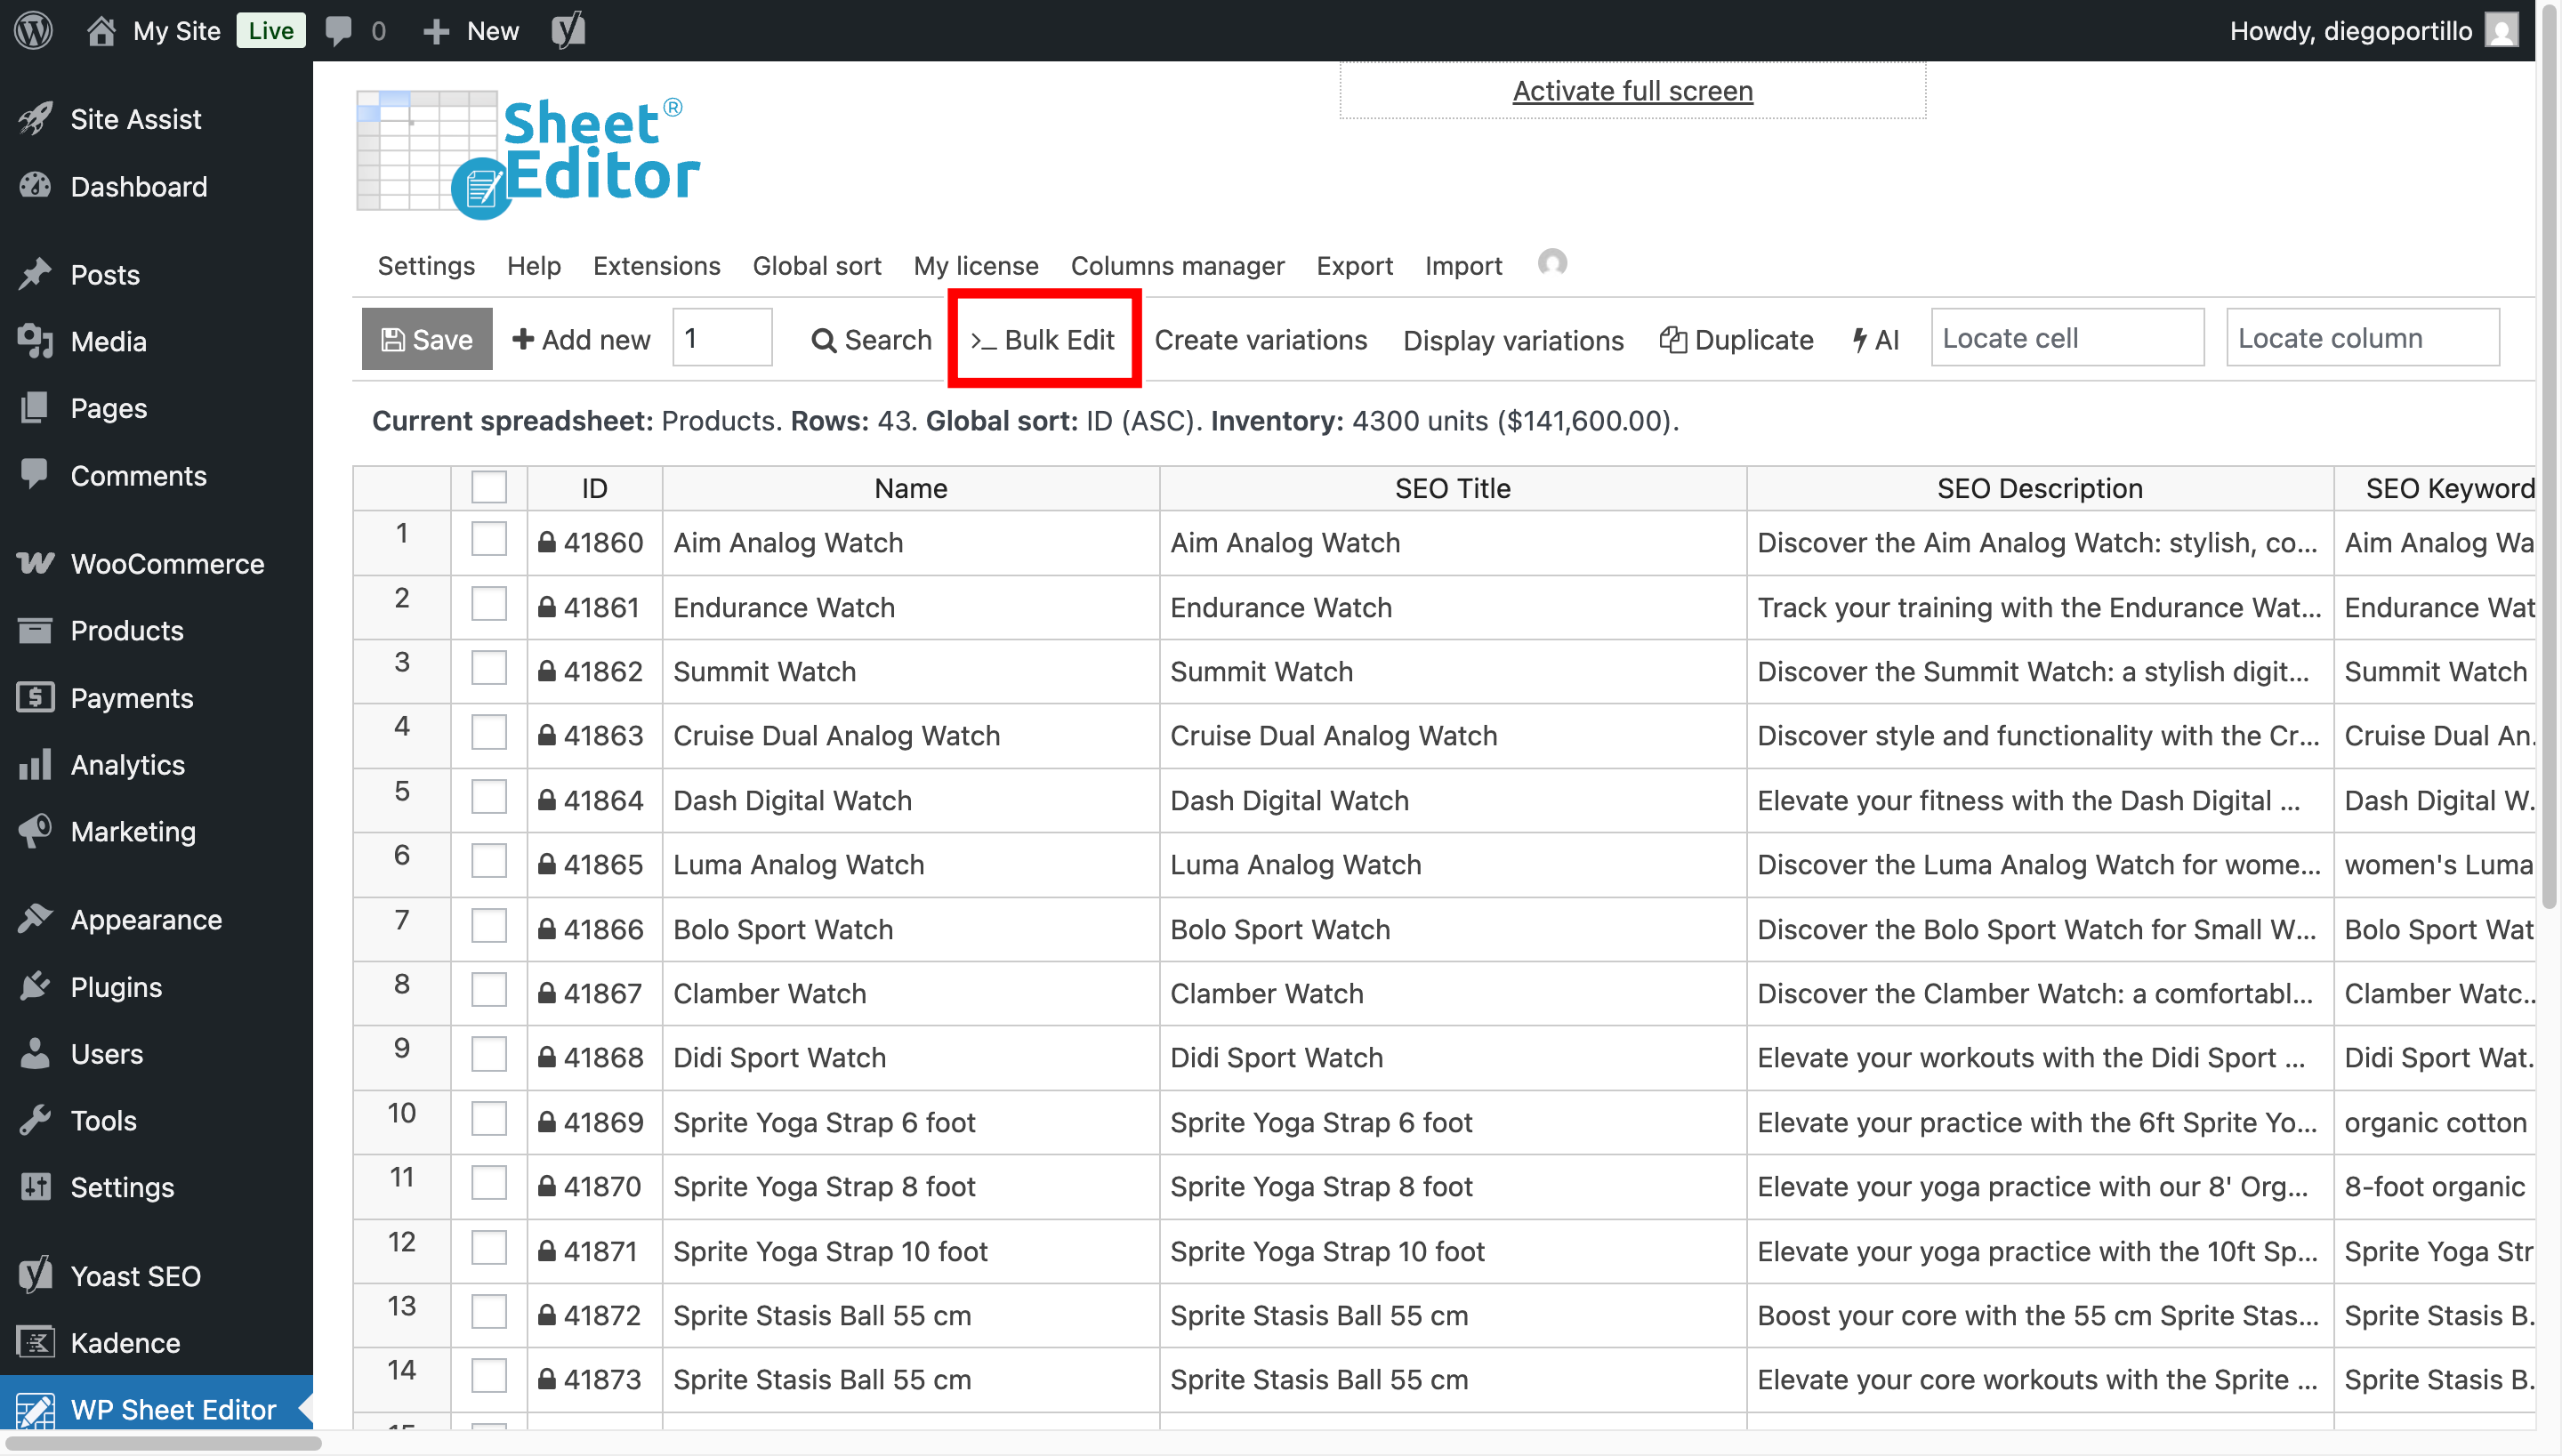
Task: Expand the Appearance sidebar menu
Action: (146, 919)
